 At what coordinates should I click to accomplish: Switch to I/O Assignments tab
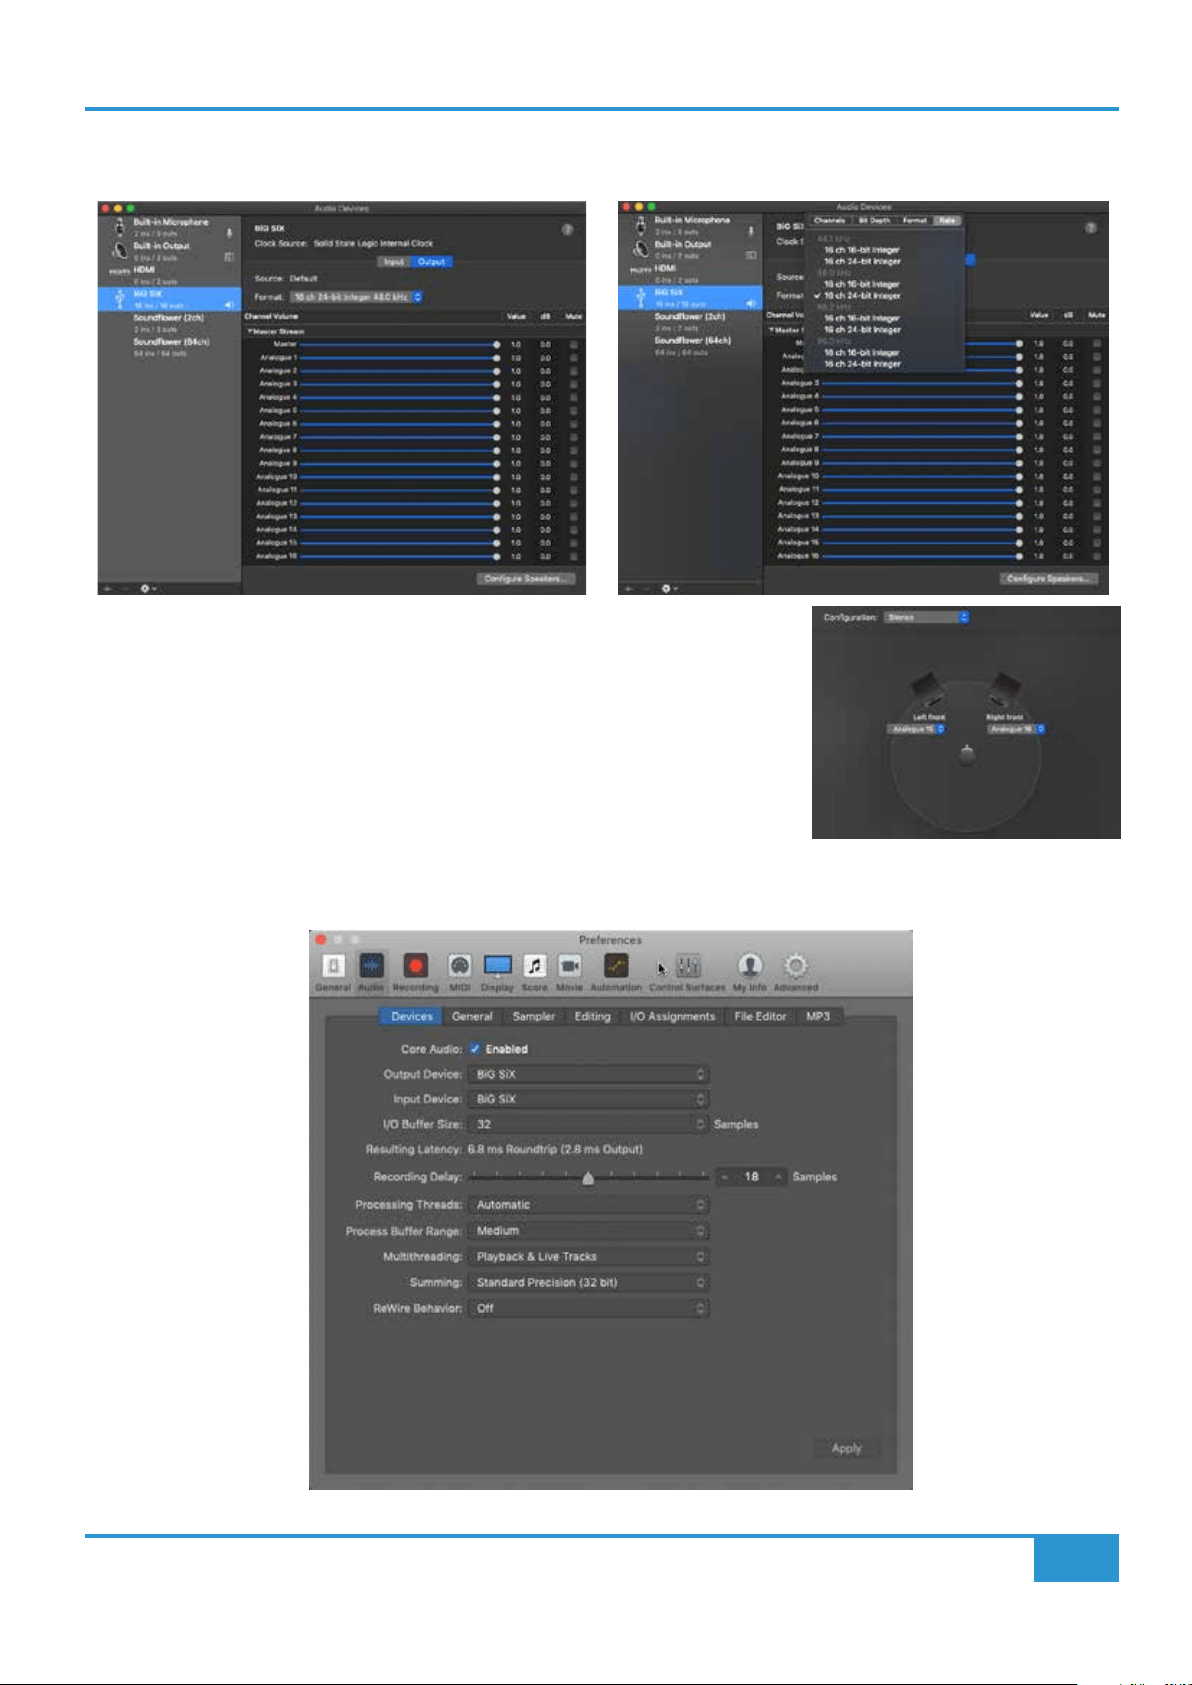tap(672, 1016)
